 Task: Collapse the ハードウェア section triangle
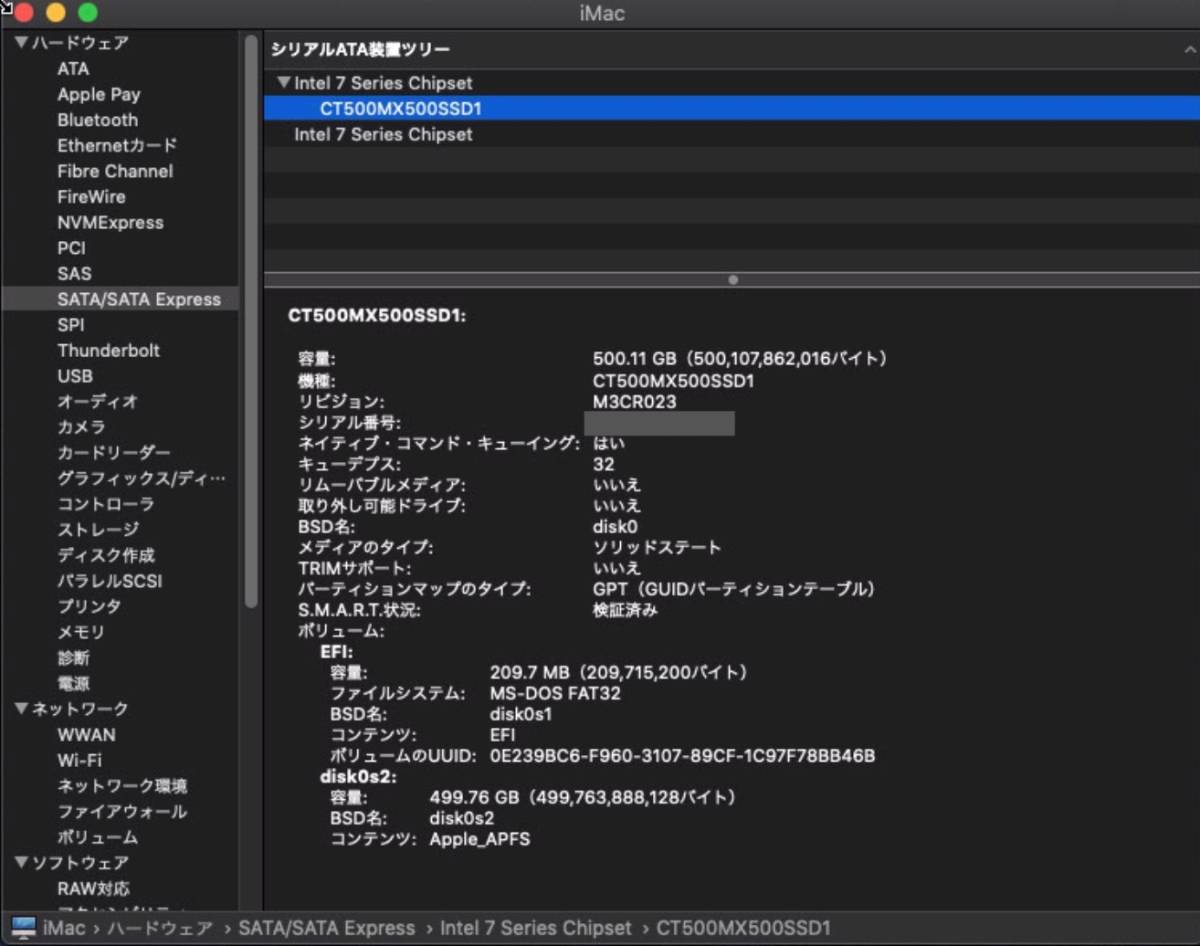coord(21,43)
